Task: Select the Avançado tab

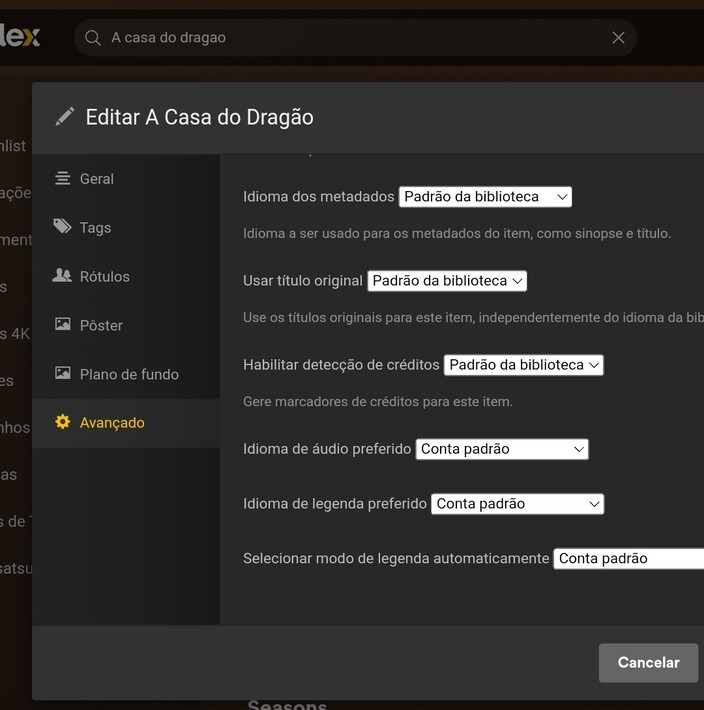Action: [x=126, y=423]
